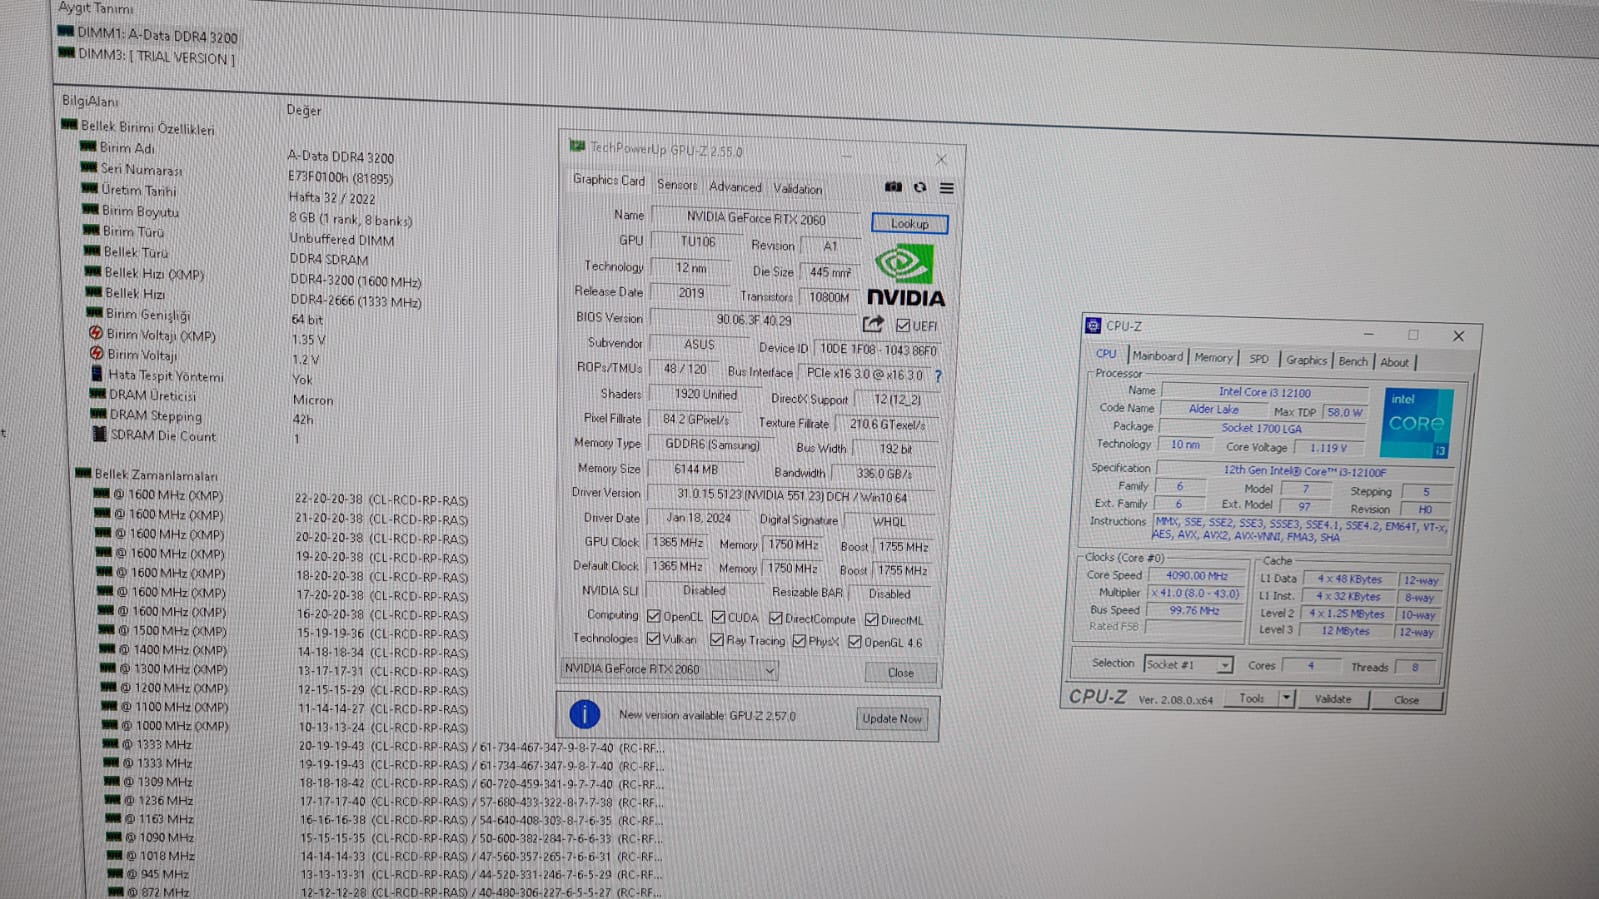Click the CPU-Z title bar app icon
Image resolution: width=1599 pixels, height=899 pixels.
pos(1093,325)
